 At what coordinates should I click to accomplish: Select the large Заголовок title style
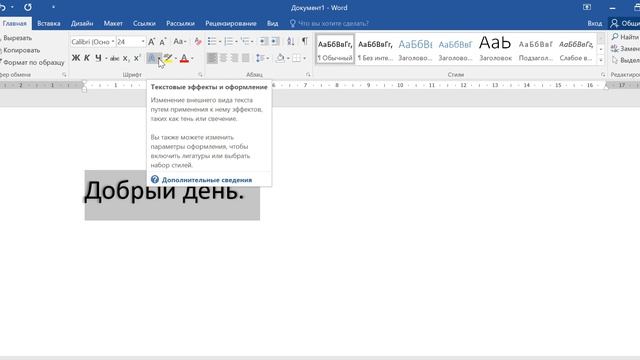[495, 49]
